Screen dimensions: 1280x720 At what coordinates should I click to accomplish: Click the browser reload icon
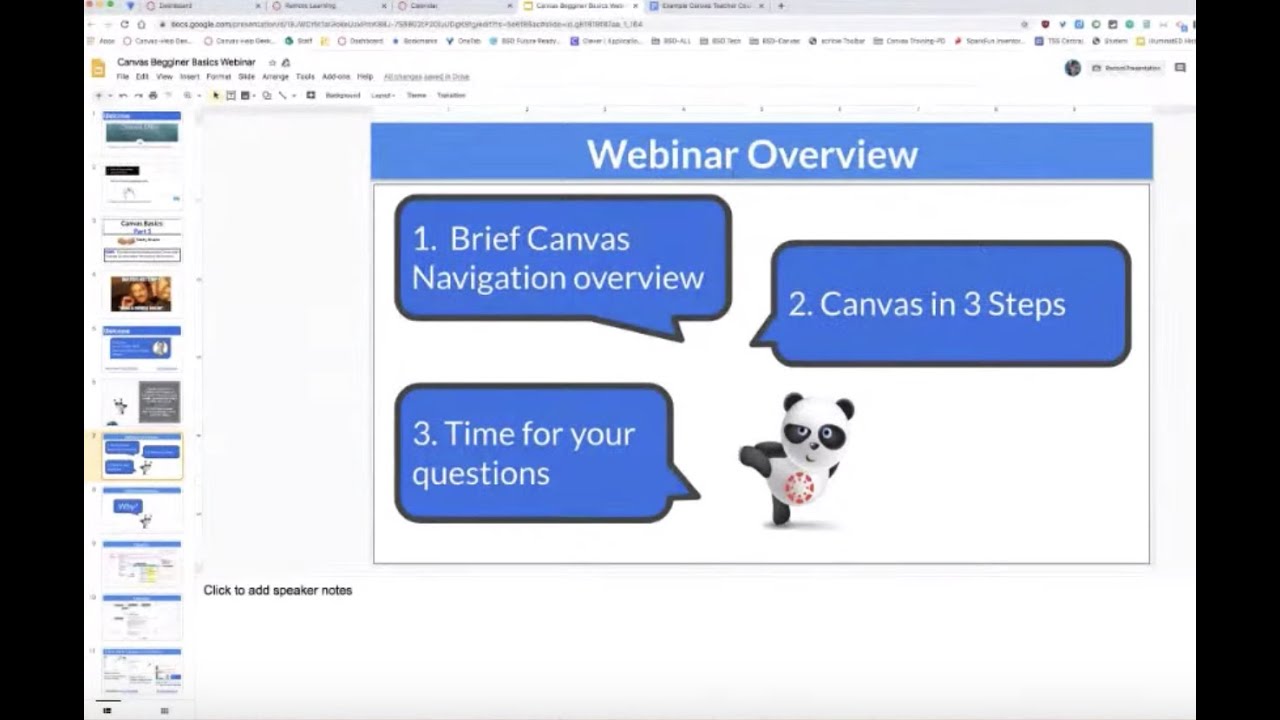125,24
